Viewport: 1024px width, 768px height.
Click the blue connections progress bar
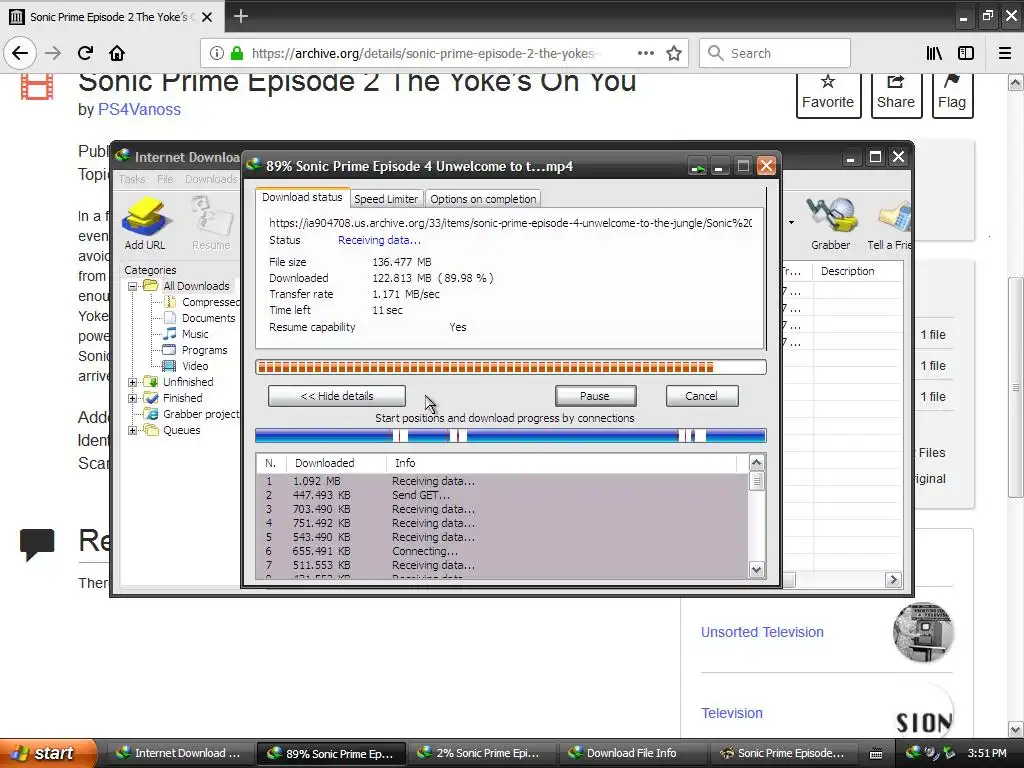point(511,436)
